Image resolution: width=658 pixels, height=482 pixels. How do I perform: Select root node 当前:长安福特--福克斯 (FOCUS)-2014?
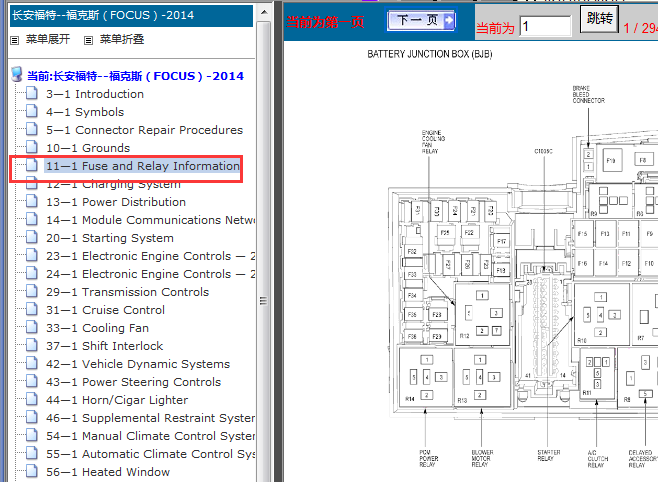(135, 76)
